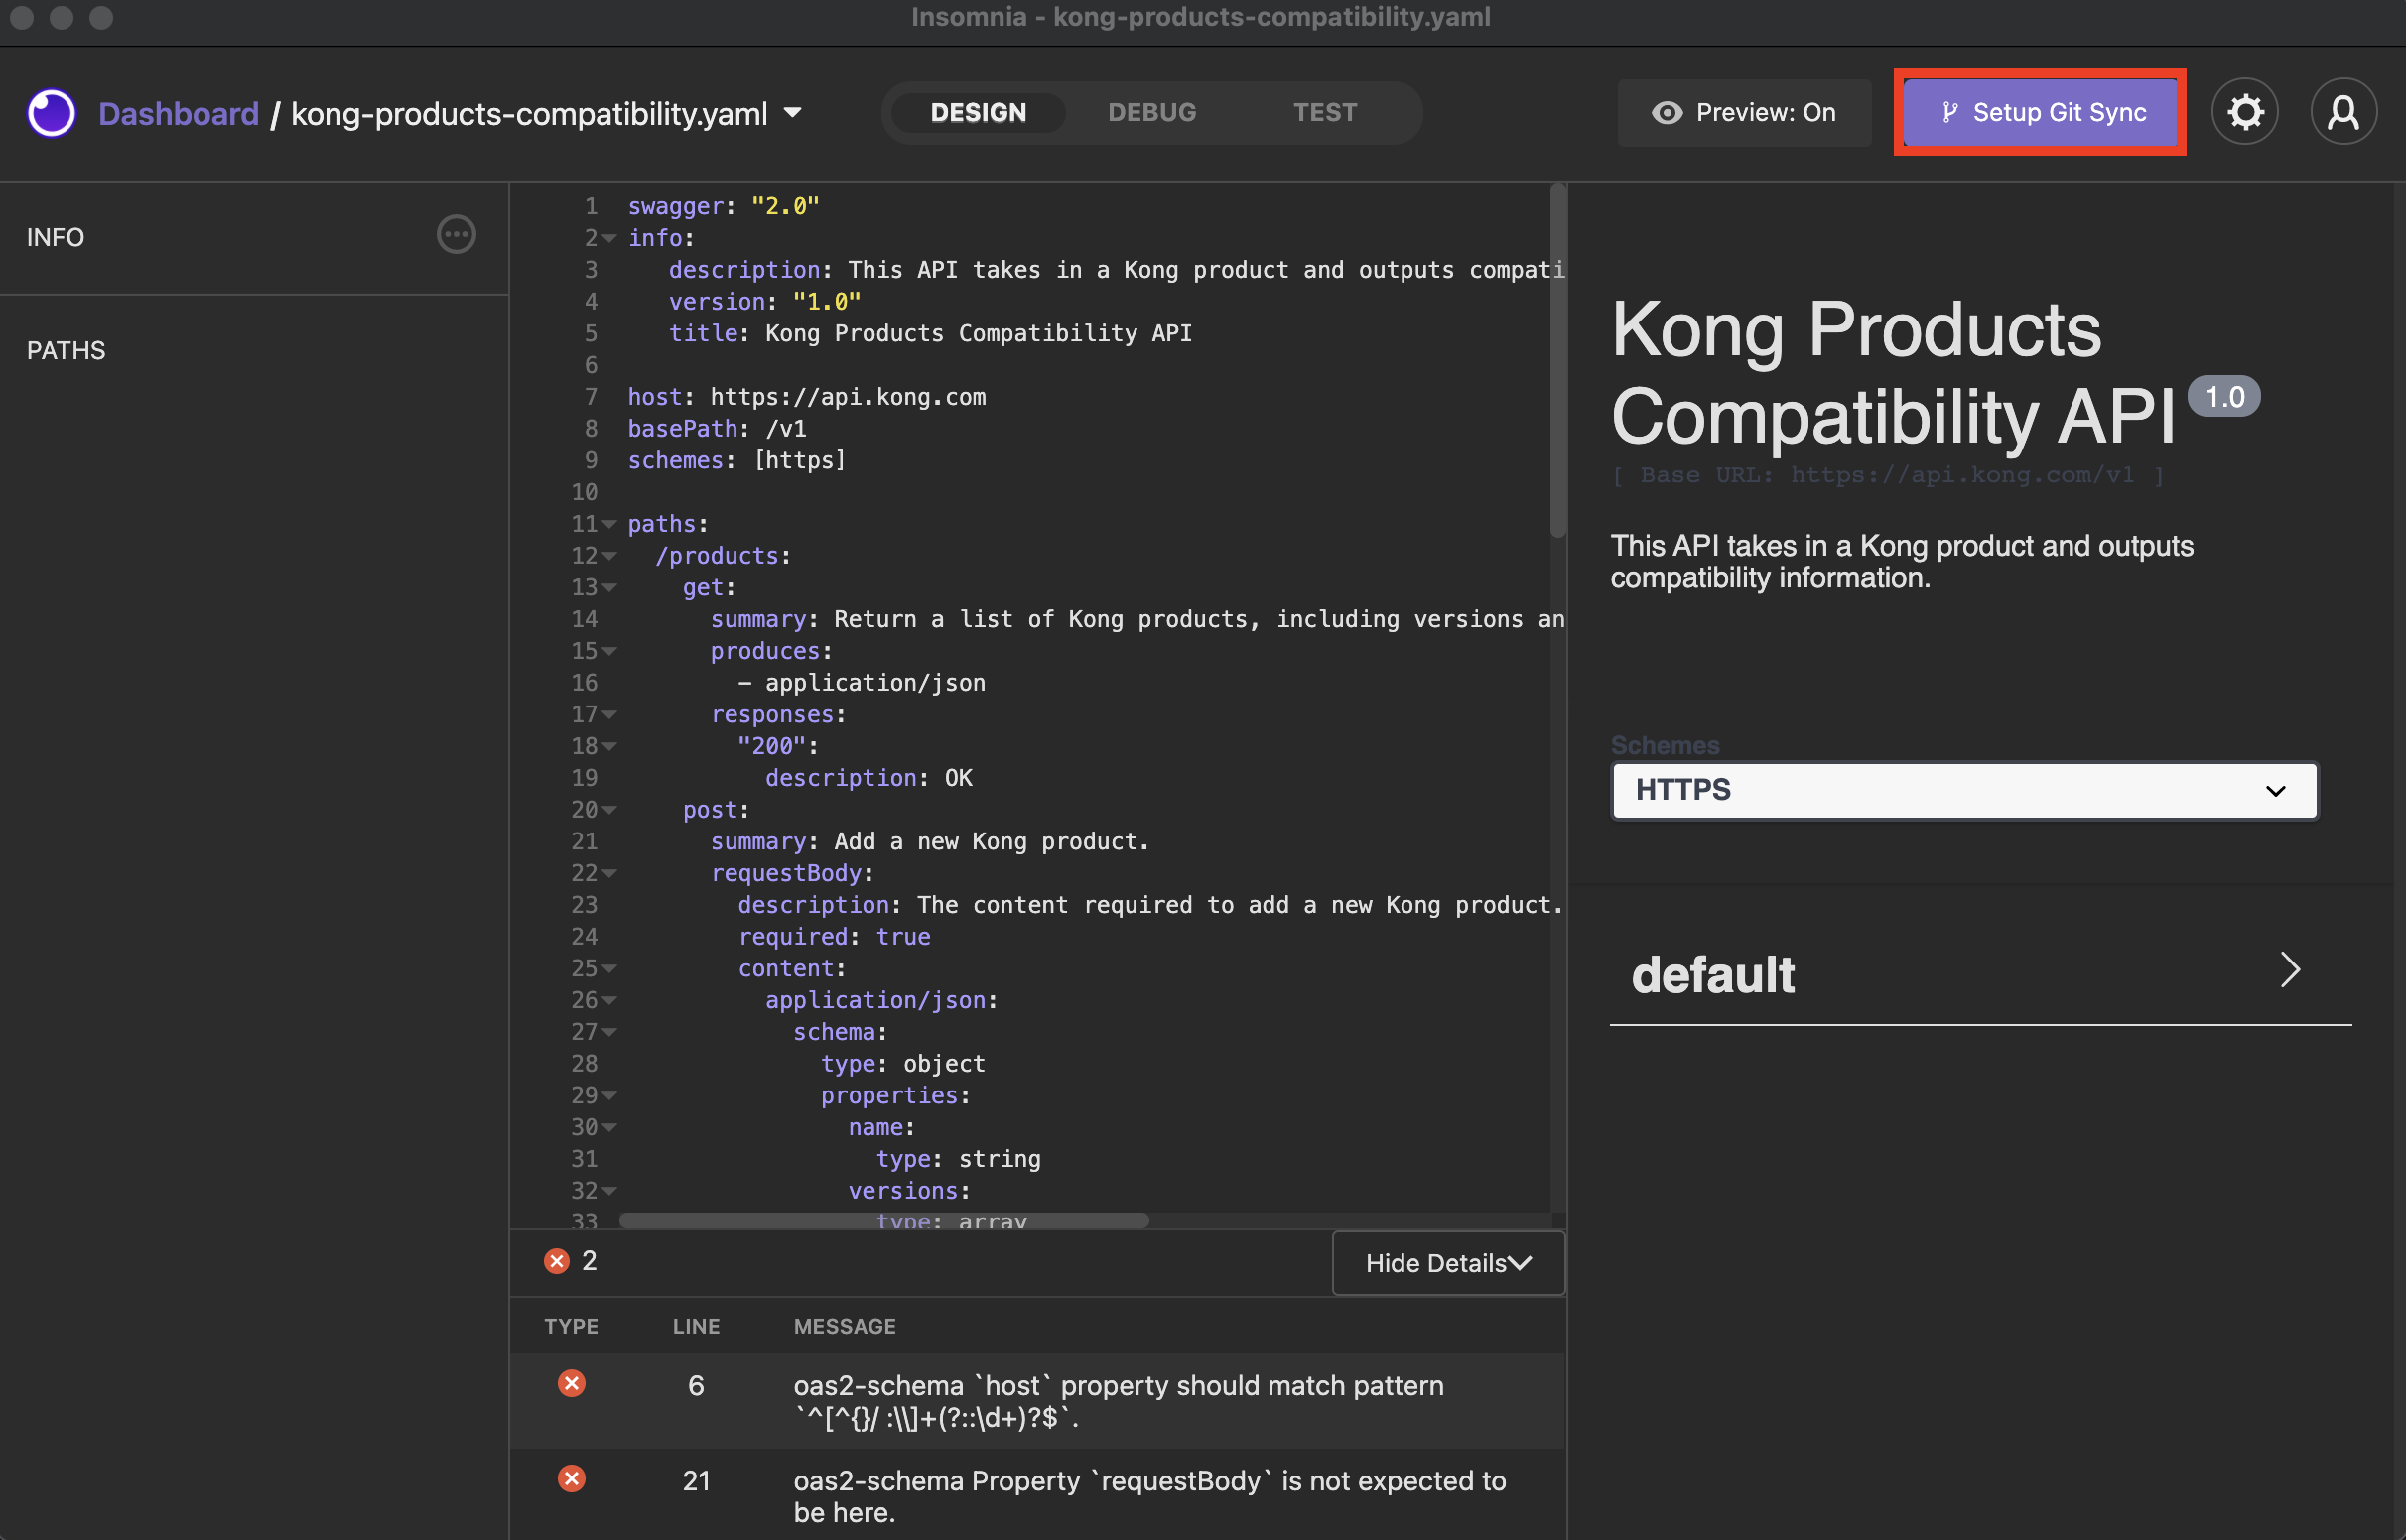
Task: Click the file name dropdown arrow
Action: [796, 112]
